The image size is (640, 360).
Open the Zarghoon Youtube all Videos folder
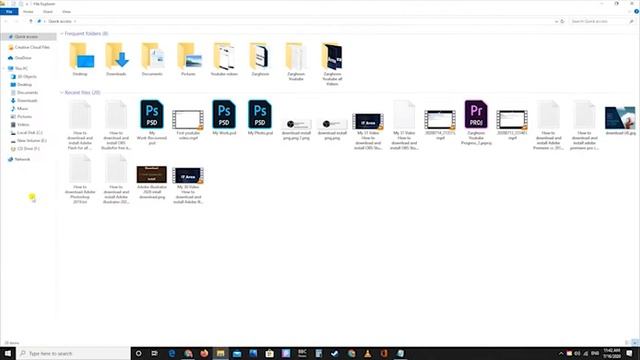pyautogui.click(x=332, y=64)
